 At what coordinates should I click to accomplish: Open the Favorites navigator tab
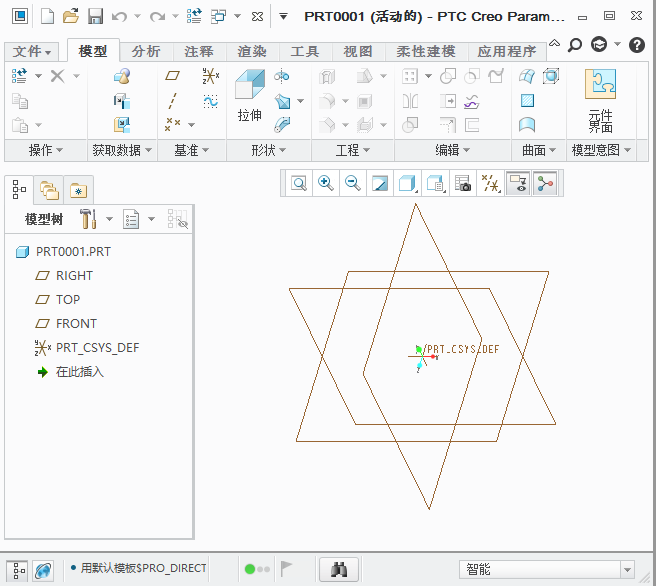pos(78,190)
